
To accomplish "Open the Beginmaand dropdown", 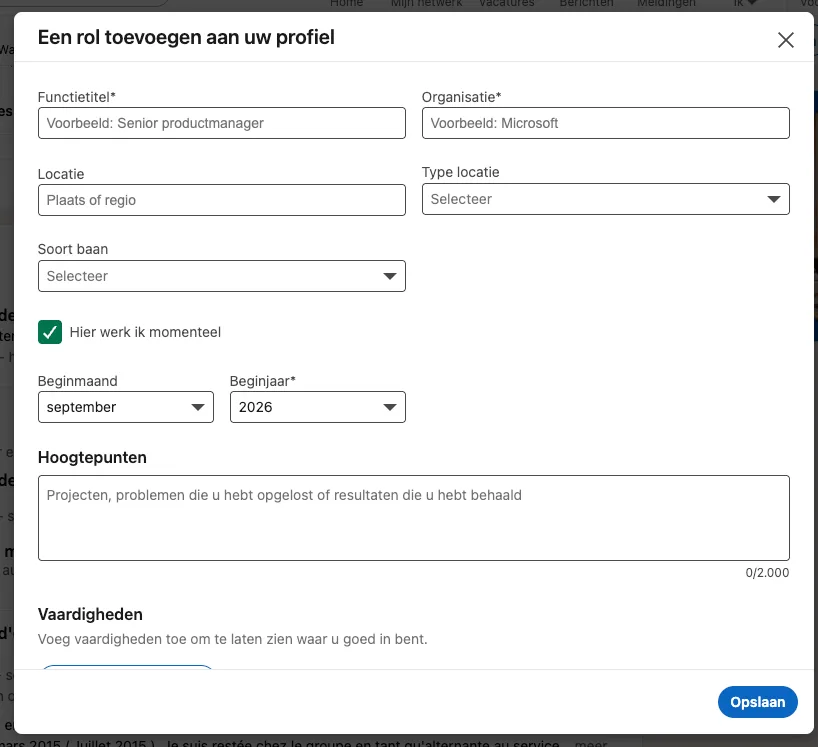I will pyautogui.click(x=126, y=407).
